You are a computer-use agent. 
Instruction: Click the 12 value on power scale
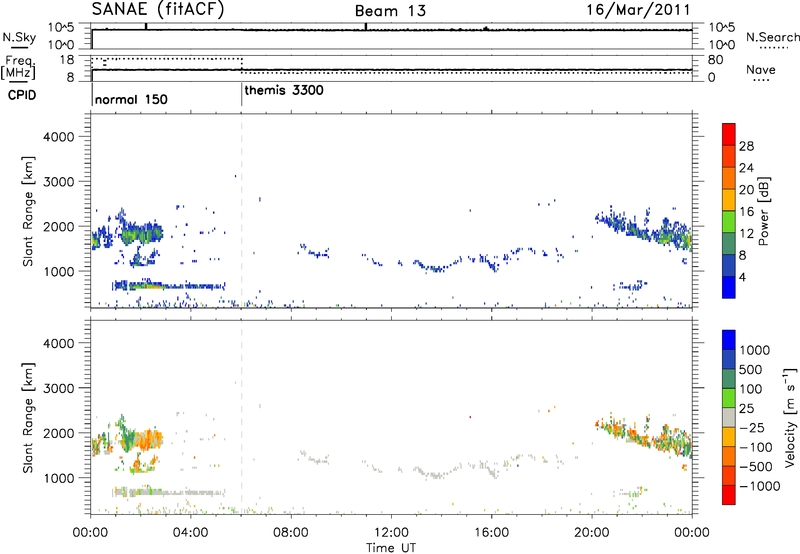point(746,234)
